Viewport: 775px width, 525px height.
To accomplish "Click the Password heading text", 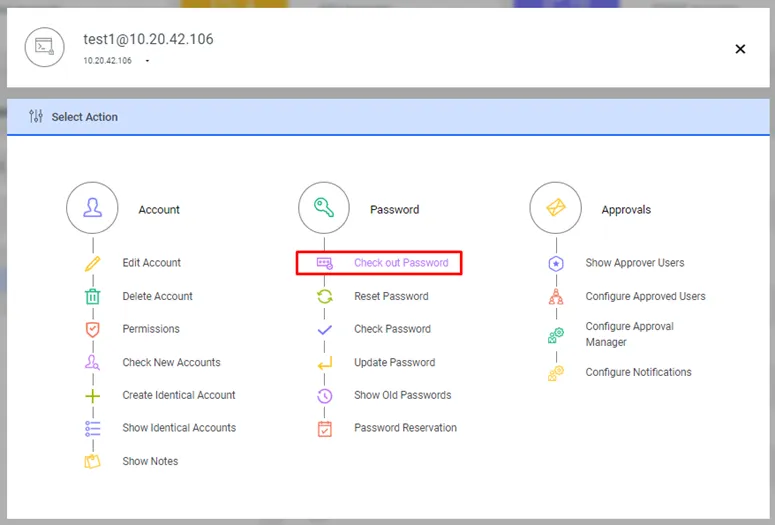I will 394,210.
